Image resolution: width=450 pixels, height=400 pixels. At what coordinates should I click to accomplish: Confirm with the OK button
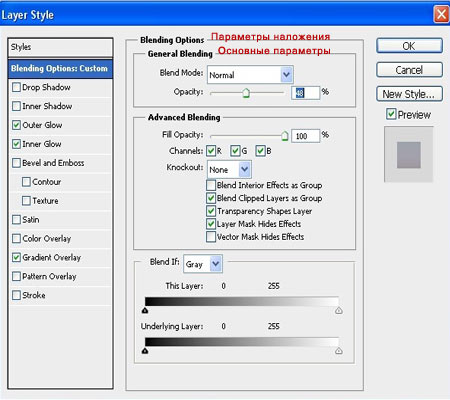pos(409,46)
